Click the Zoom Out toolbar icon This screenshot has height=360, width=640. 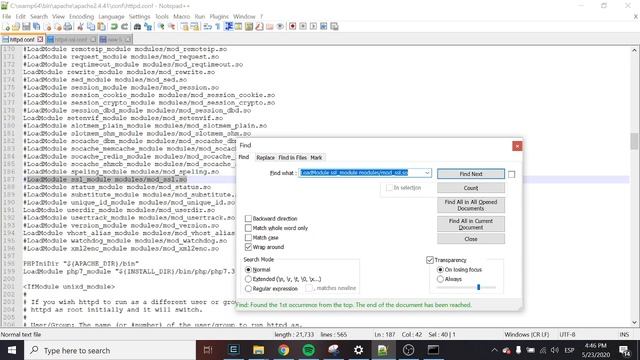click(x=172, y=27)
